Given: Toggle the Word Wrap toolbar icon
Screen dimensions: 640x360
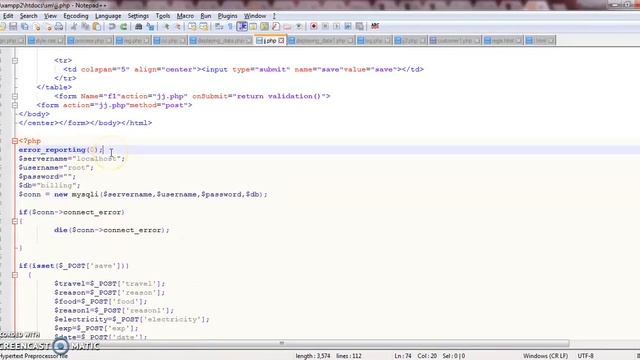Looking at the screenshot, I should (x=219, y=27).
